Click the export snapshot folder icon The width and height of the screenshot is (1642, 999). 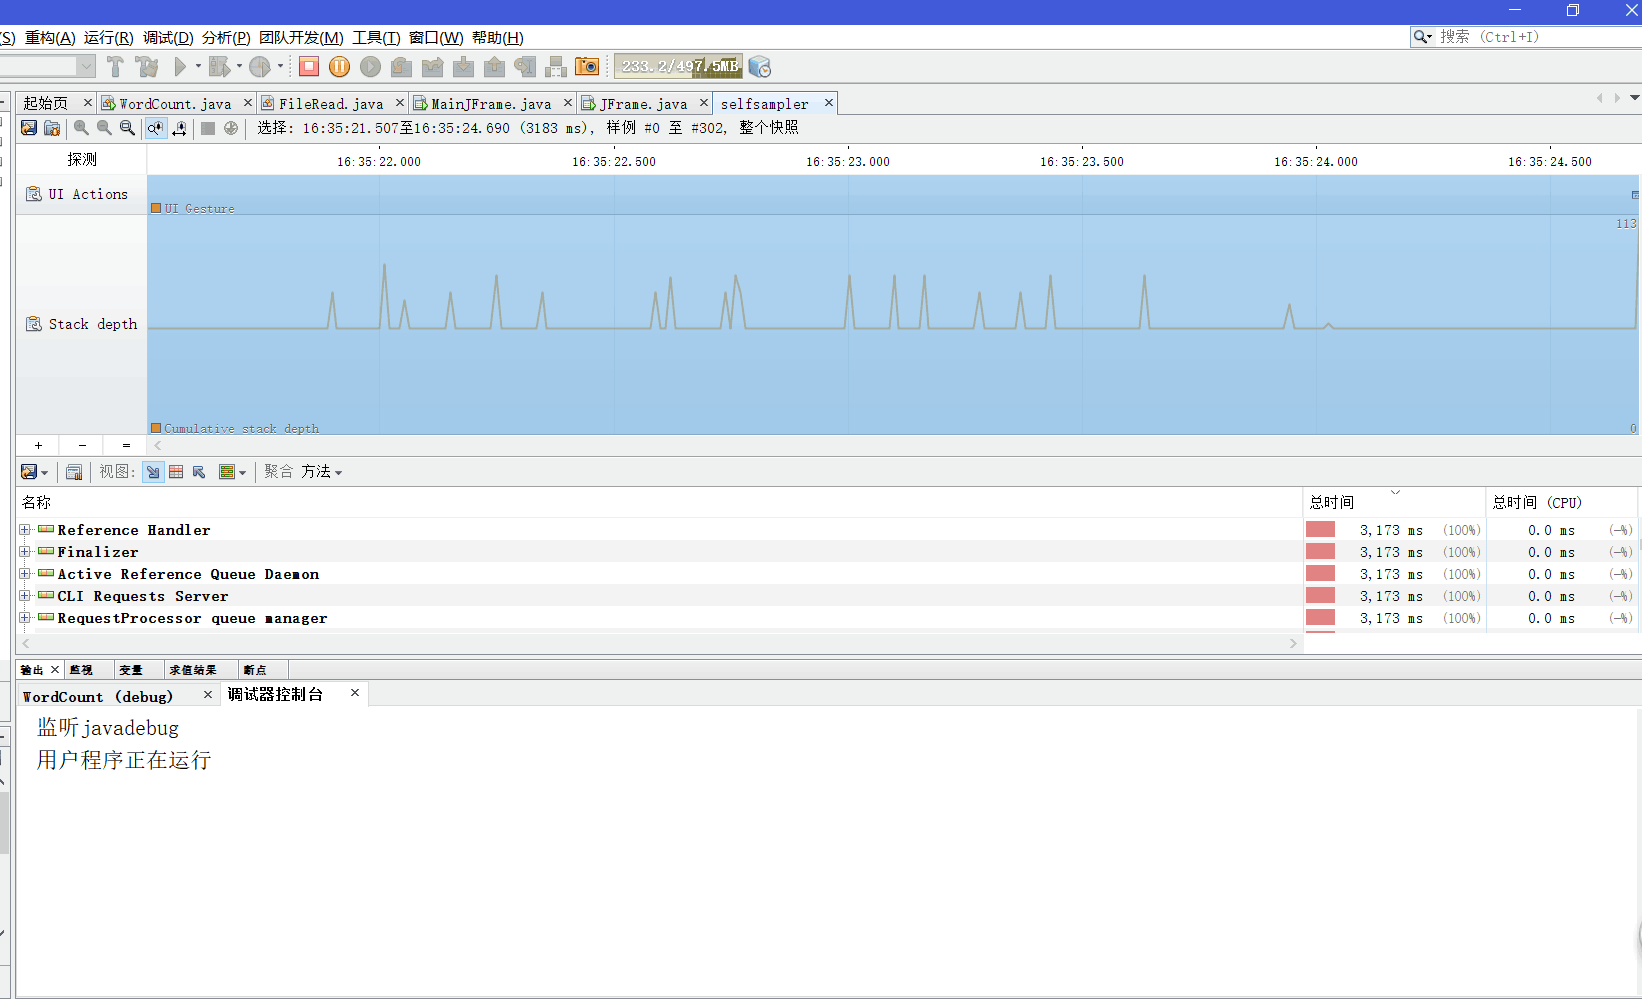52,128
